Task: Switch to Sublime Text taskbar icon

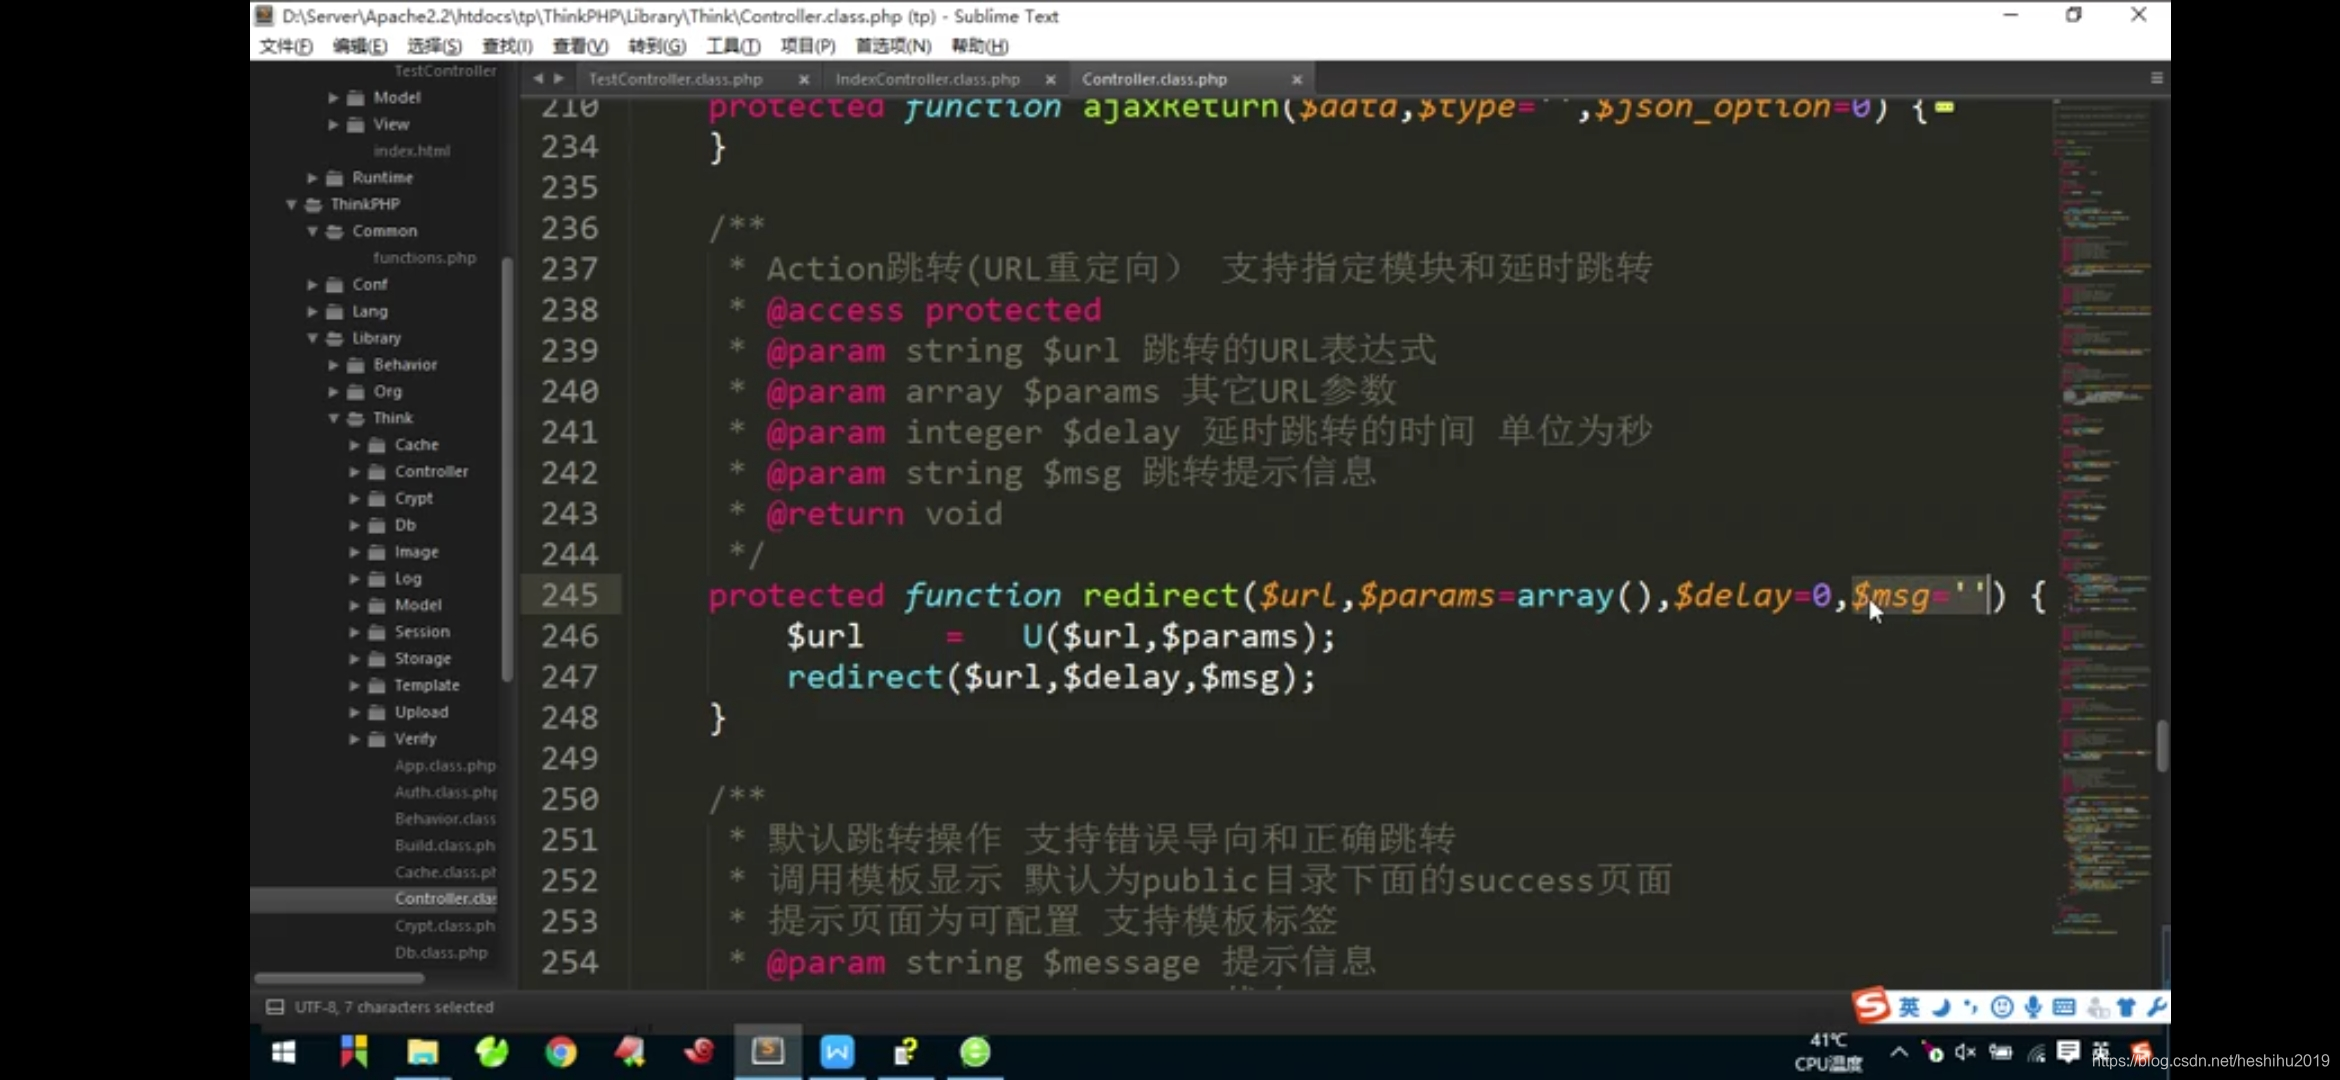Action: 768,1051
